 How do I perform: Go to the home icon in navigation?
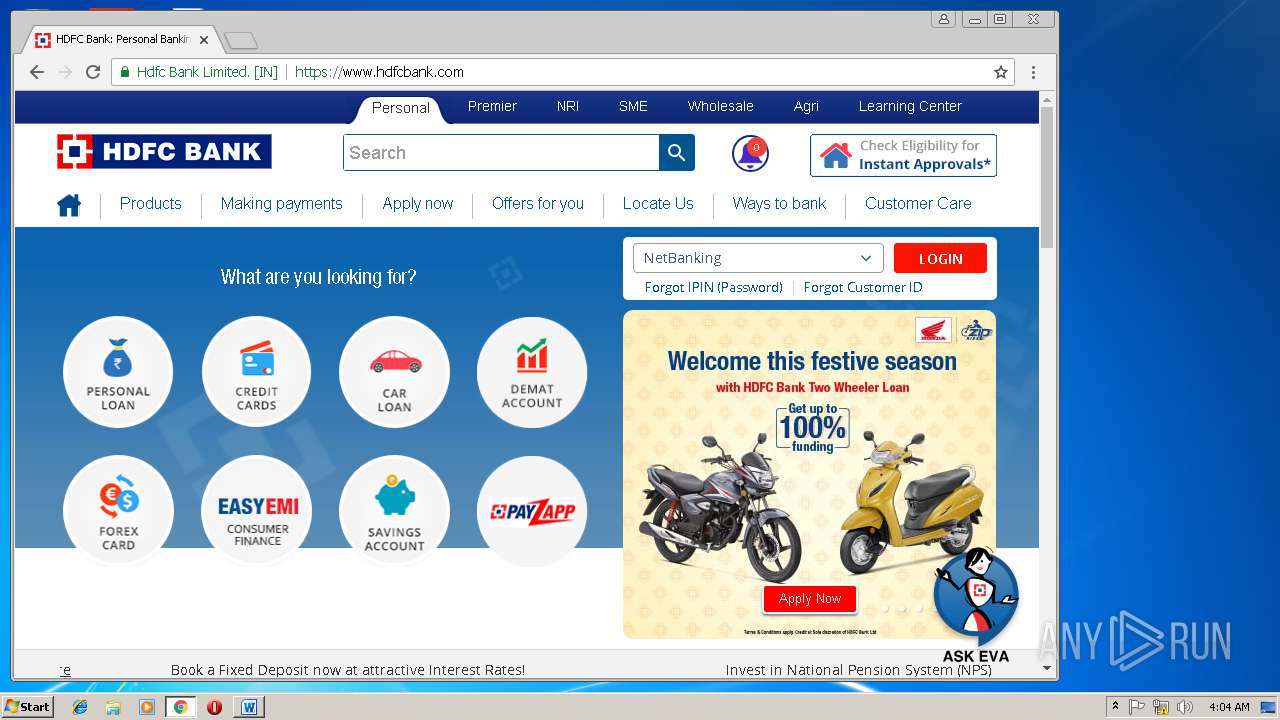69,205
